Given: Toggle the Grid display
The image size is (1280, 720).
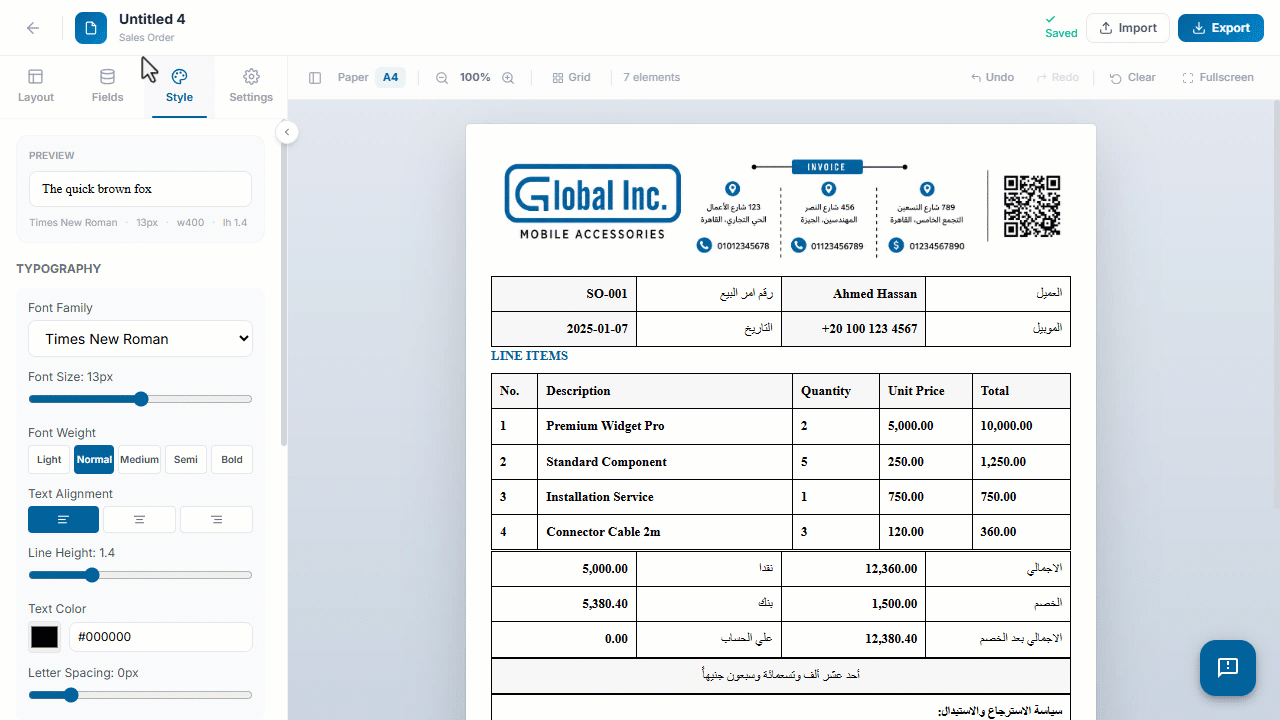Looking at the screenshot, I should [x=571, y=78].
